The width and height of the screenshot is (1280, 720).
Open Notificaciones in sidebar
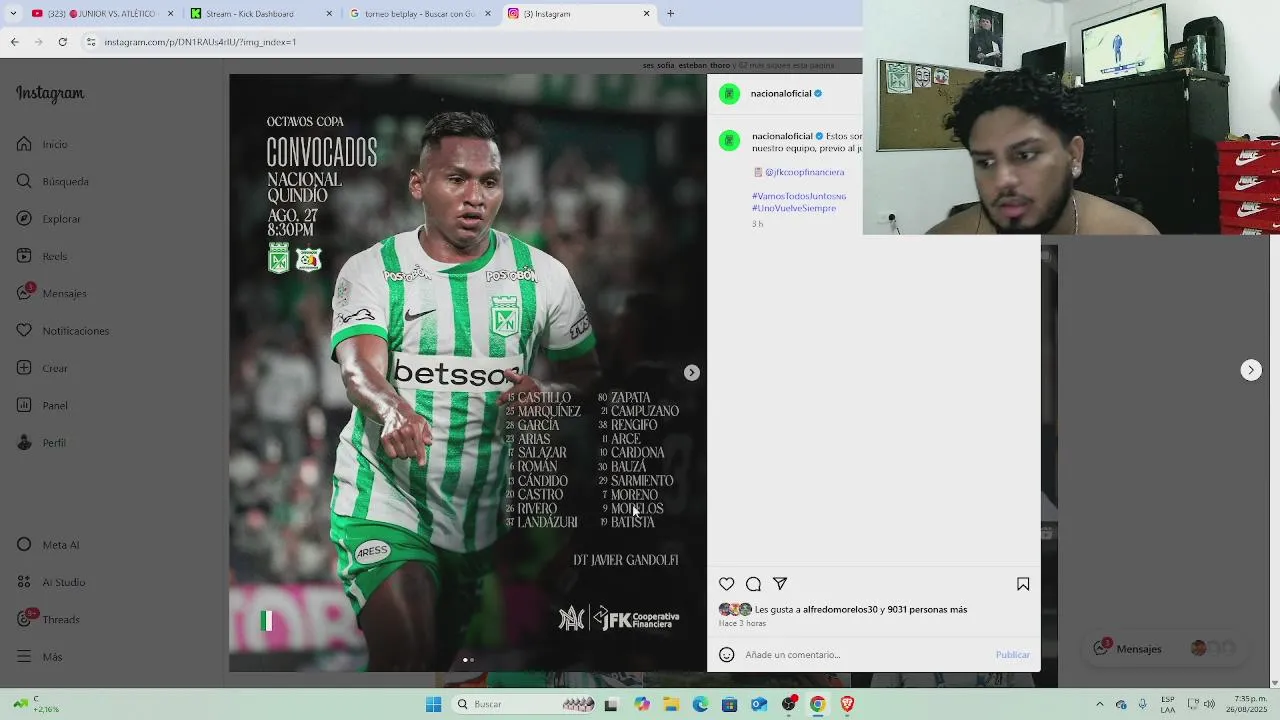click(x=62, y=330)
